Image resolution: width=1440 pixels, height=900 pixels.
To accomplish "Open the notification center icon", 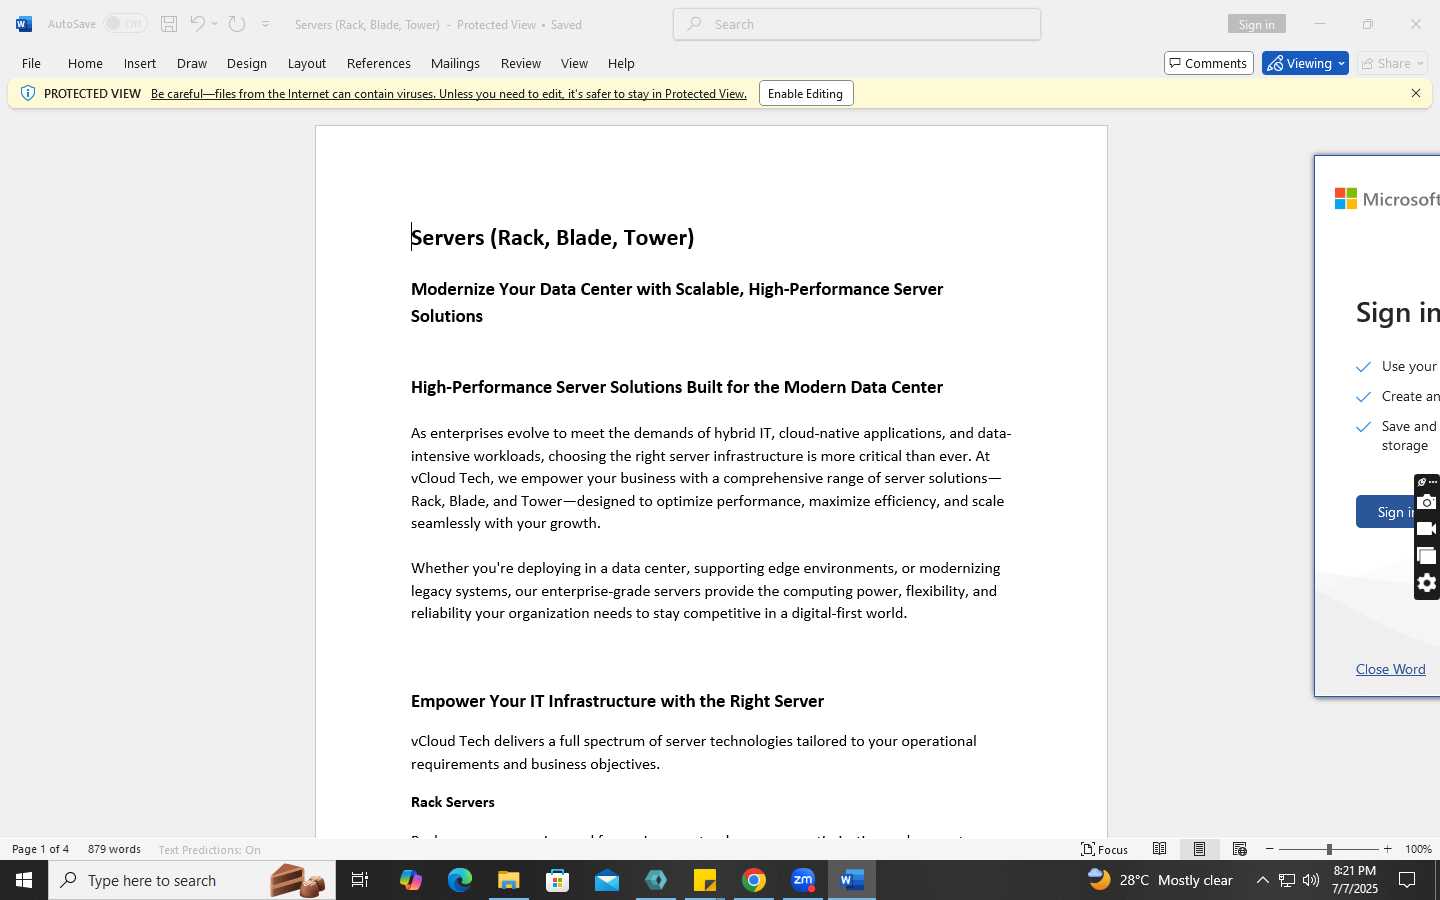I will pyautogui.click(x=1407, y=880).
